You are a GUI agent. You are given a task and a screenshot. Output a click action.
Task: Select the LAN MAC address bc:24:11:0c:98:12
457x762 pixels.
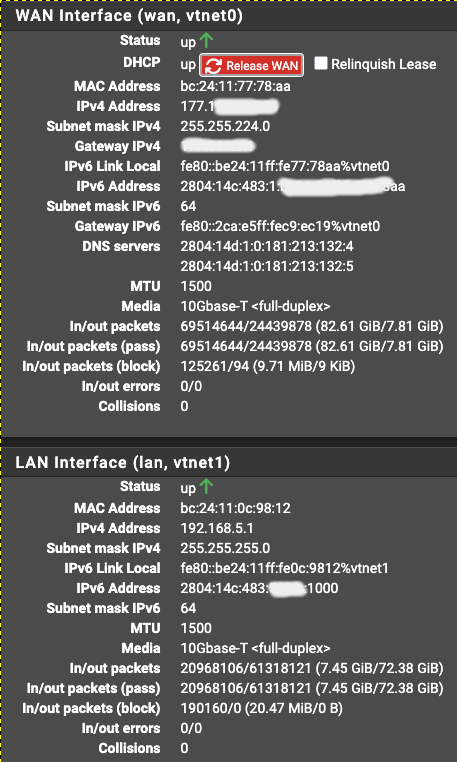coord(235,508)
